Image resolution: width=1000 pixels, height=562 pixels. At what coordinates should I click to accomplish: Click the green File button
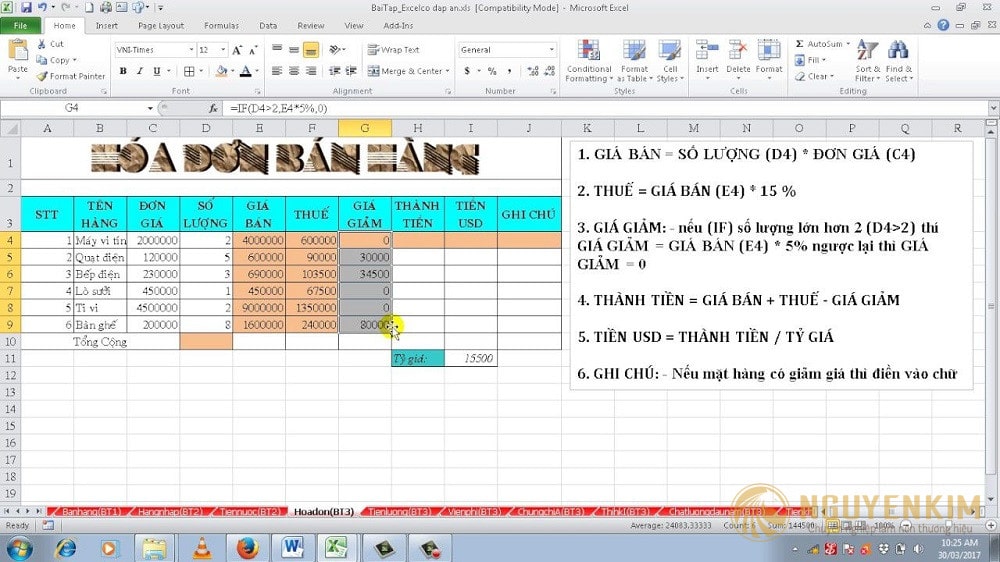click(x=21, y=25)
